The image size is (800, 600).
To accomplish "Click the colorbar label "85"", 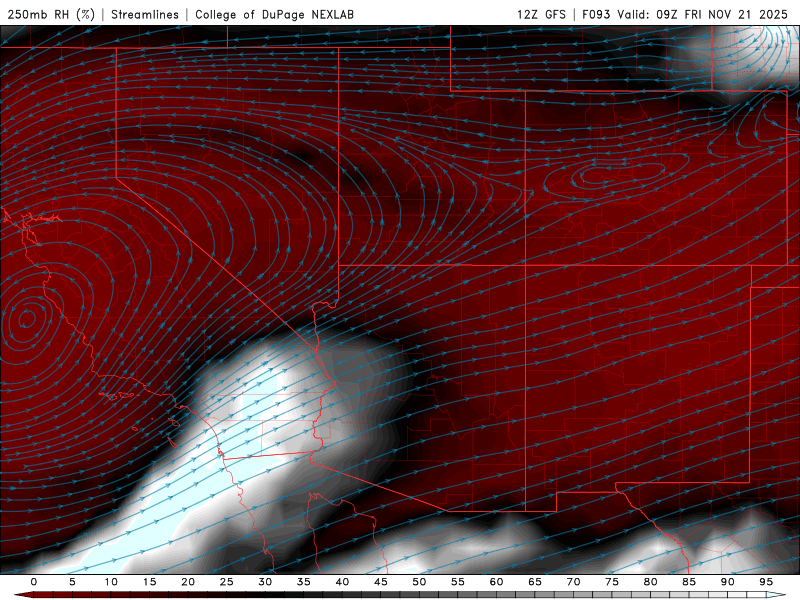I will pos(689,582).
